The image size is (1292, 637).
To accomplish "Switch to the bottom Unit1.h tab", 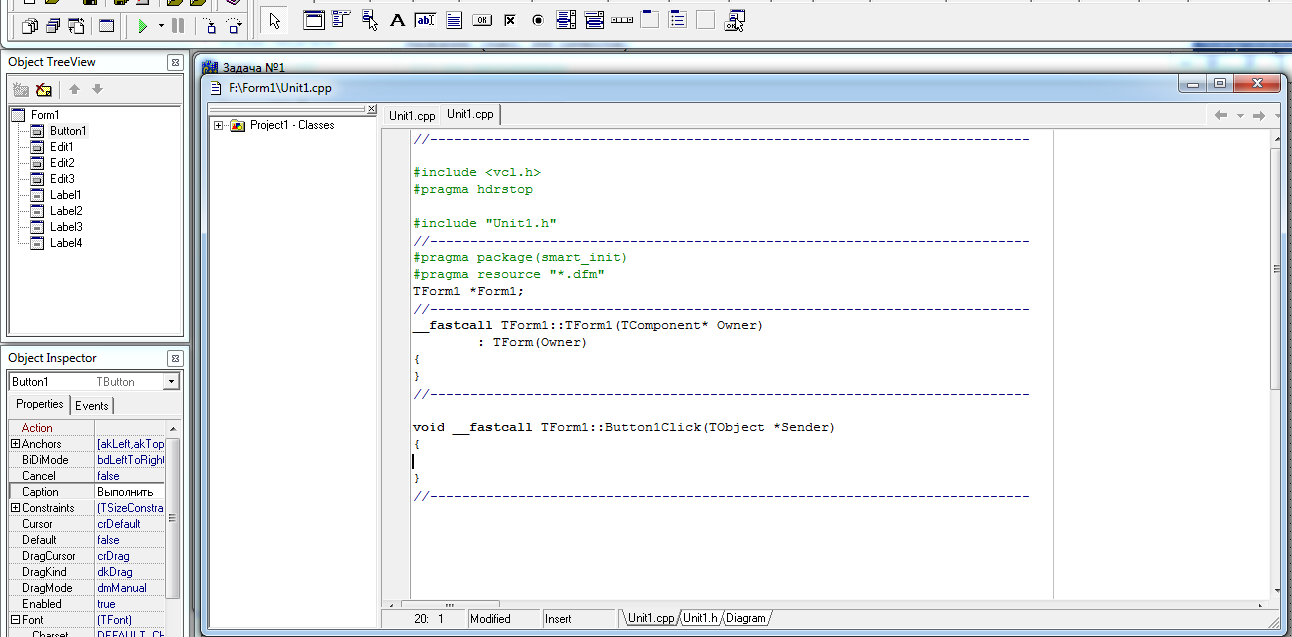I will point(701,618).
